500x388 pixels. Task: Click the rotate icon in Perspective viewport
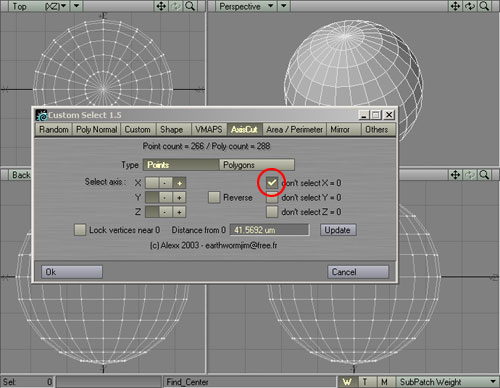470,6
